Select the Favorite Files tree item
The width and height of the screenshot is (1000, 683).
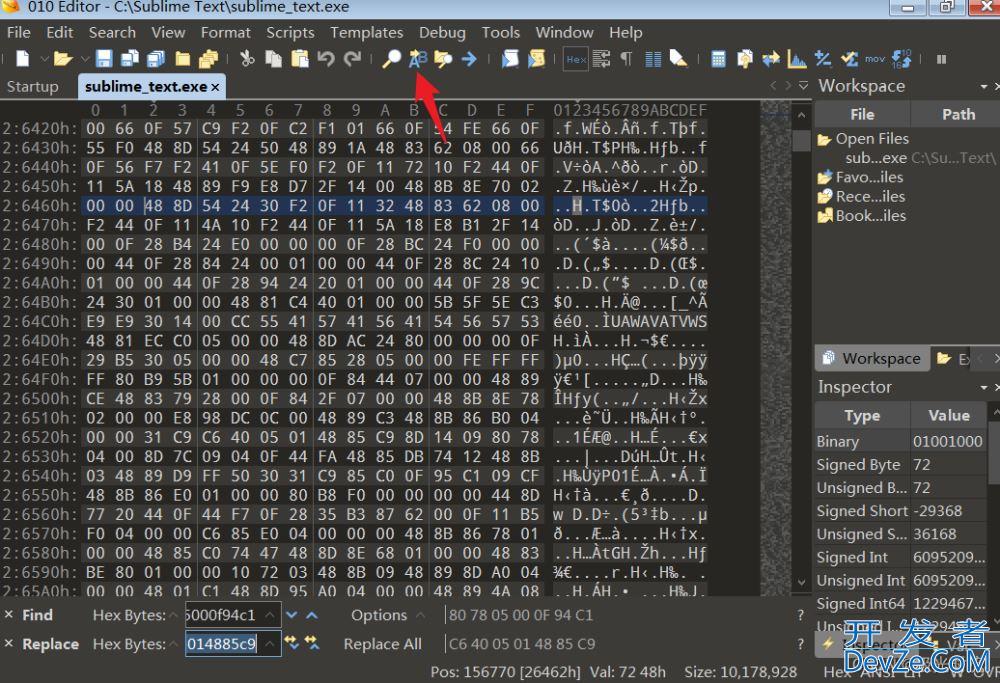pos(869,177)
